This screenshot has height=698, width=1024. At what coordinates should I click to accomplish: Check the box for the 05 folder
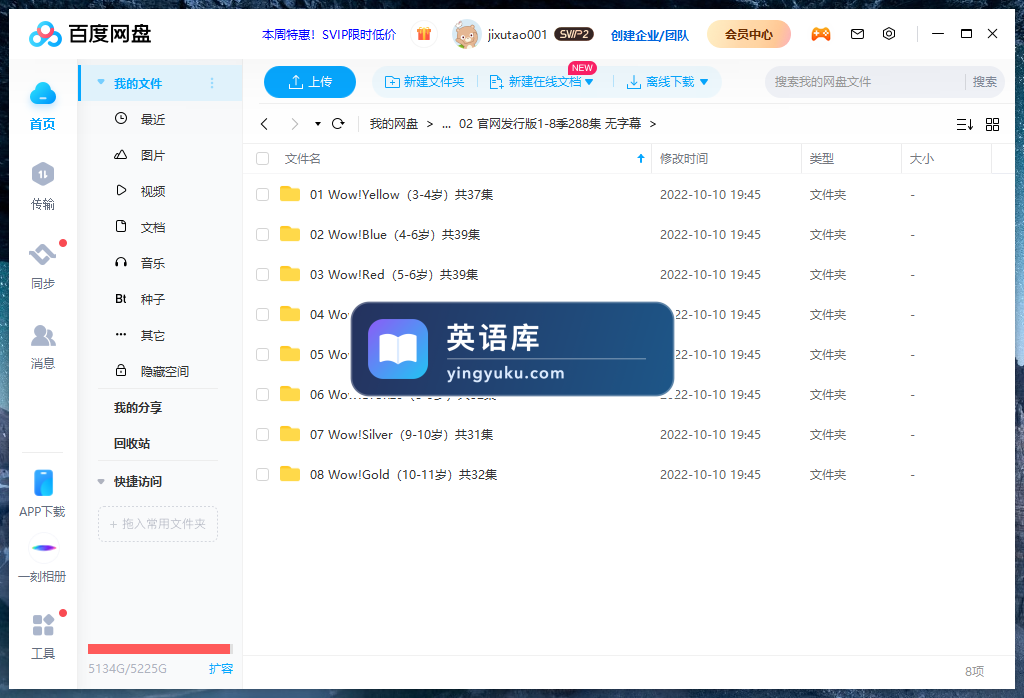point(263,355)
